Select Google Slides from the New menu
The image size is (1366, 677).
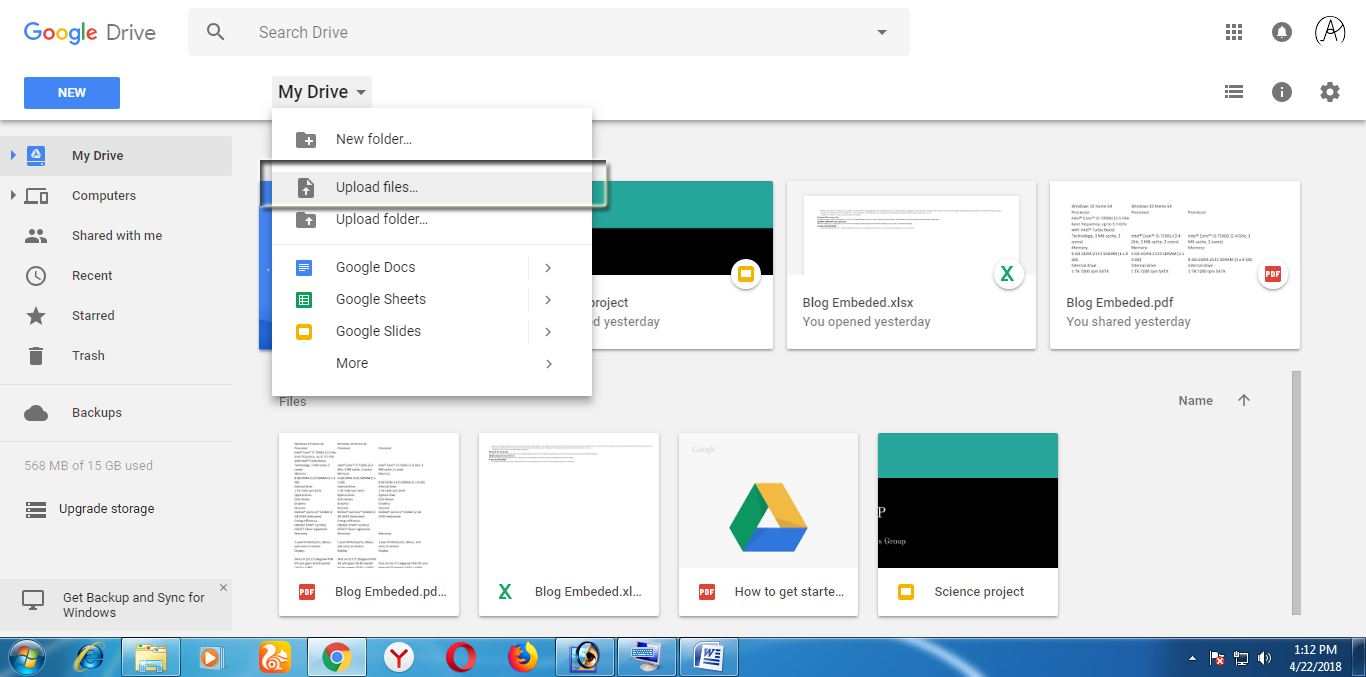[381, 331]
